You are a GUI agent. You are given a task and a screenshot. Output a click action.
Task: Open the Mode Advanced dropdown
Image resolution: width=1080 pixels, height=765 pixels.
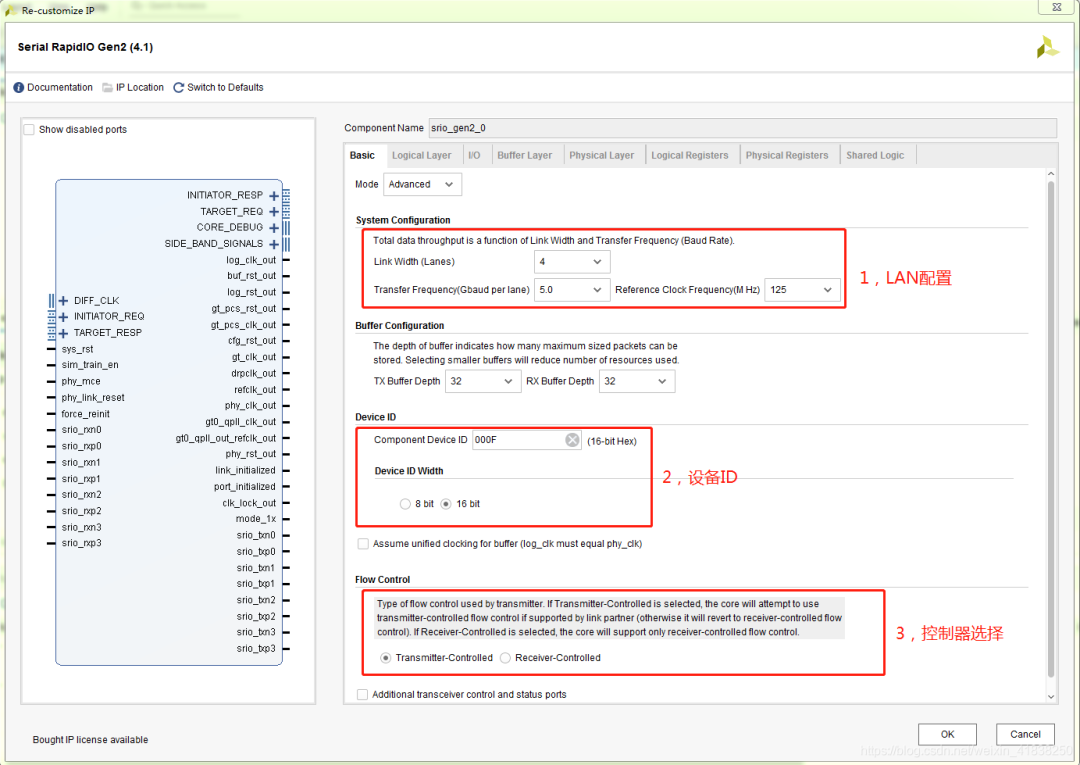(x=423, y=185)
